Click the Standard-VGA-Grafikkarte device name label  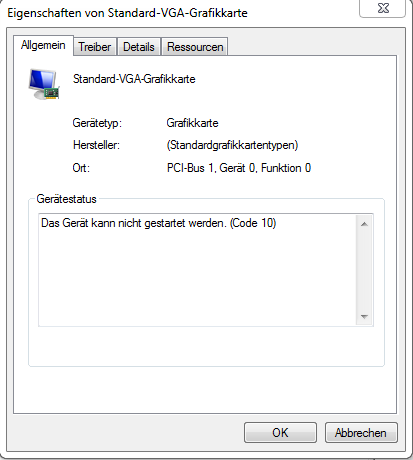[x=134, y=79]
